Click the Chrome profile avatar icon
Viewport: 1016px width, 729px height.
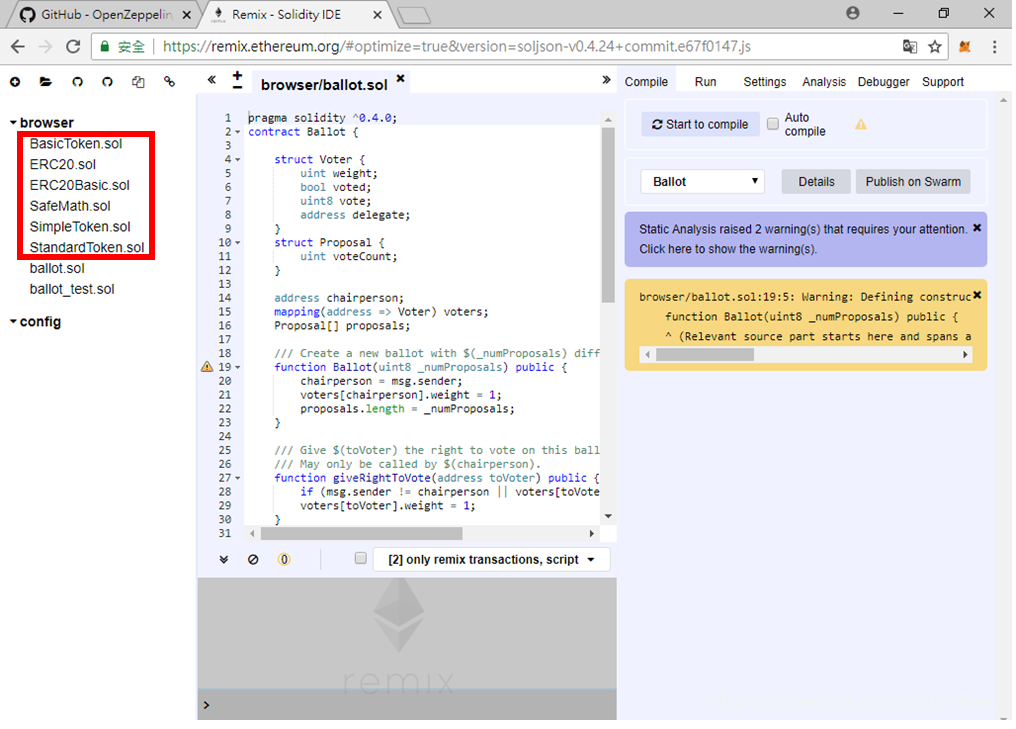853,13
